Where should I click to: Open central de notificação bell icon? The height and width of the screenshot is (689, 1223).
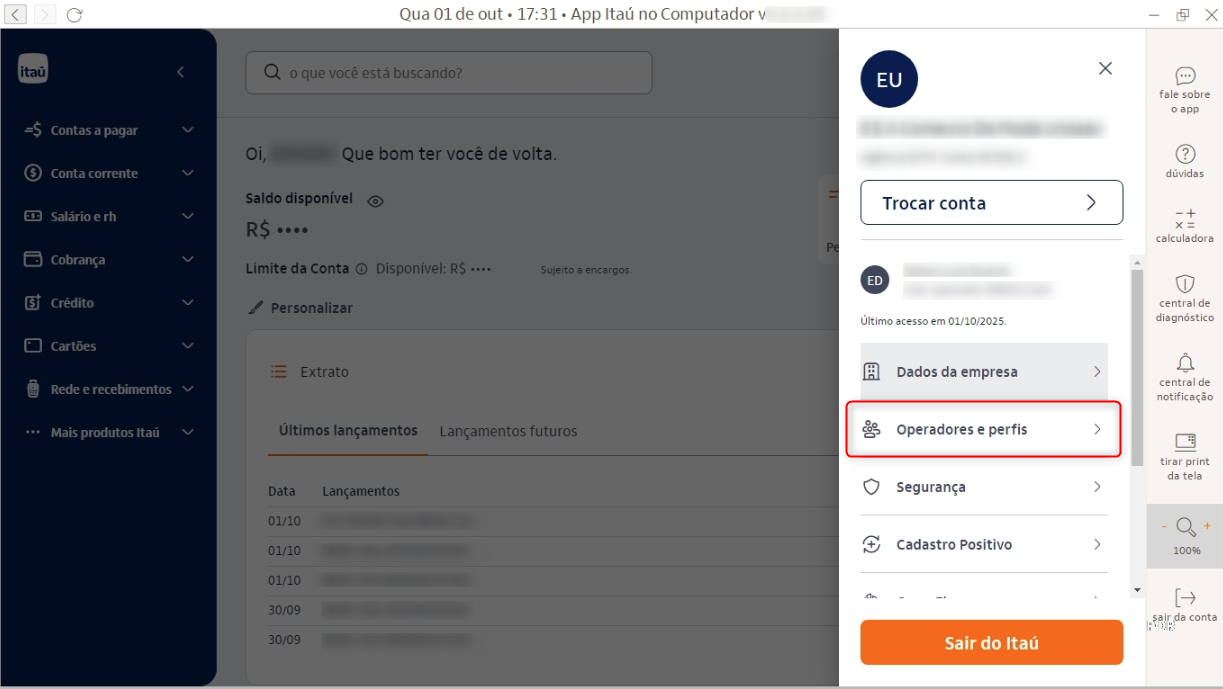point(1185,363)
